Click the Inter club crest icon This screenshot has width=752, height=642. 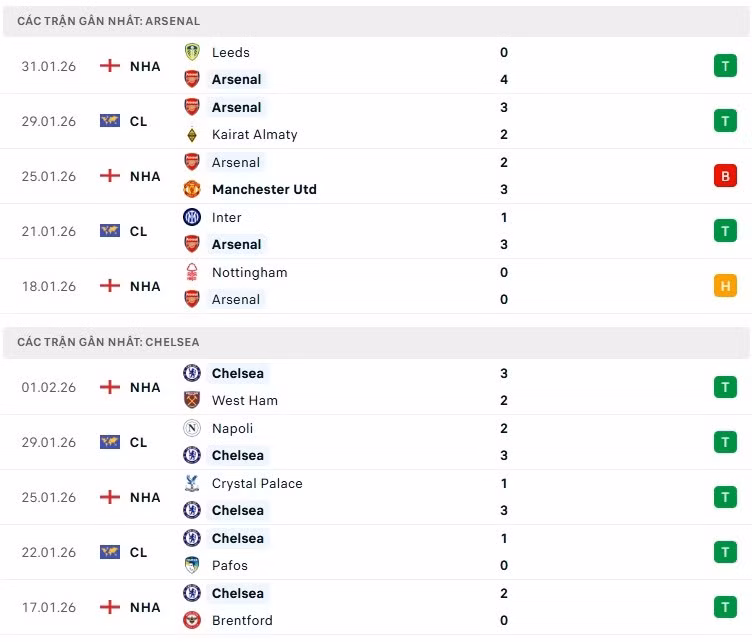pos(192,217)
